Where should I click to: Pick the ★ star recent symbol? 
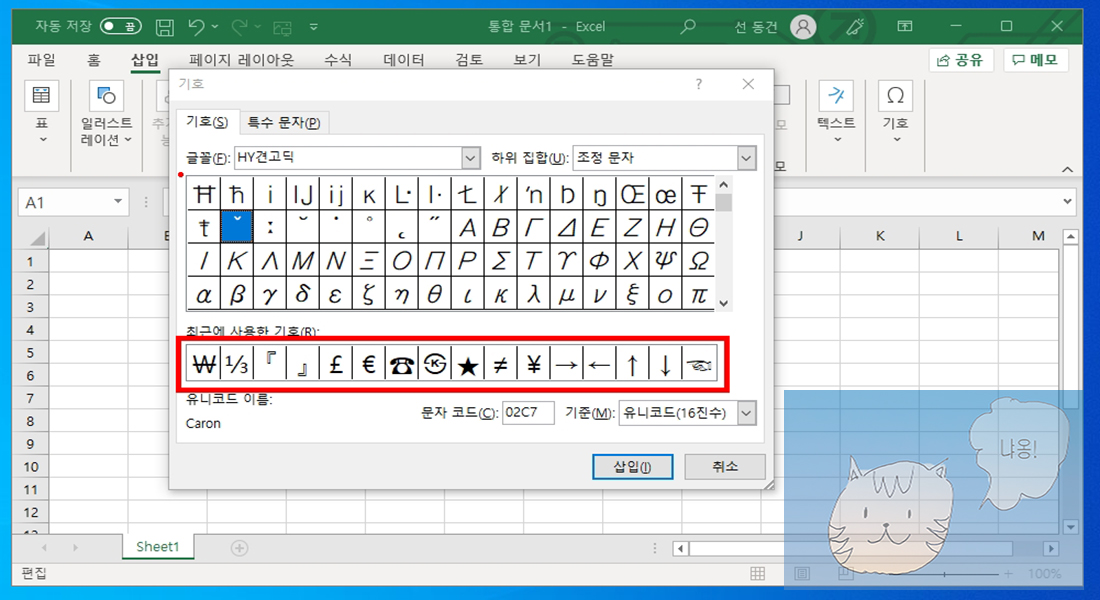click(467, 364)
